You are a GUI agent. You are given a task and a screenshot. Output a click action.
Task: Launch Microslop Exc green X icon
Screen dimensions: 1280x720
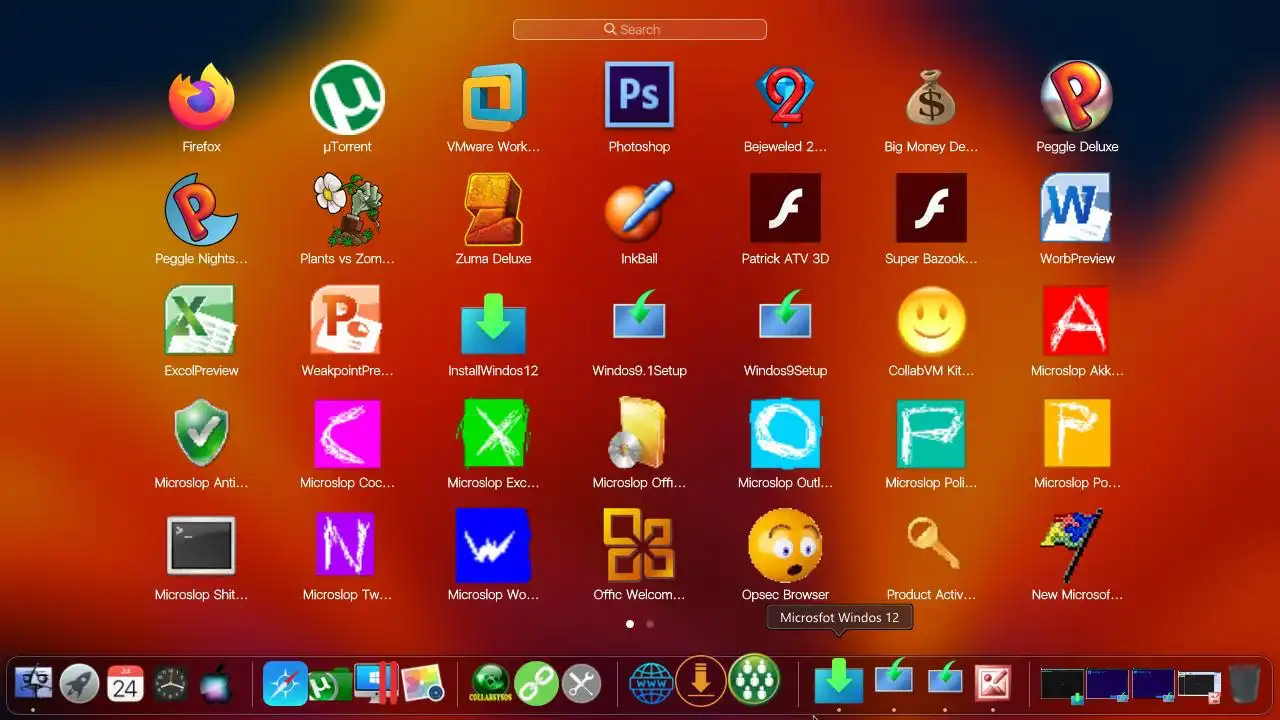coord(493,433)
